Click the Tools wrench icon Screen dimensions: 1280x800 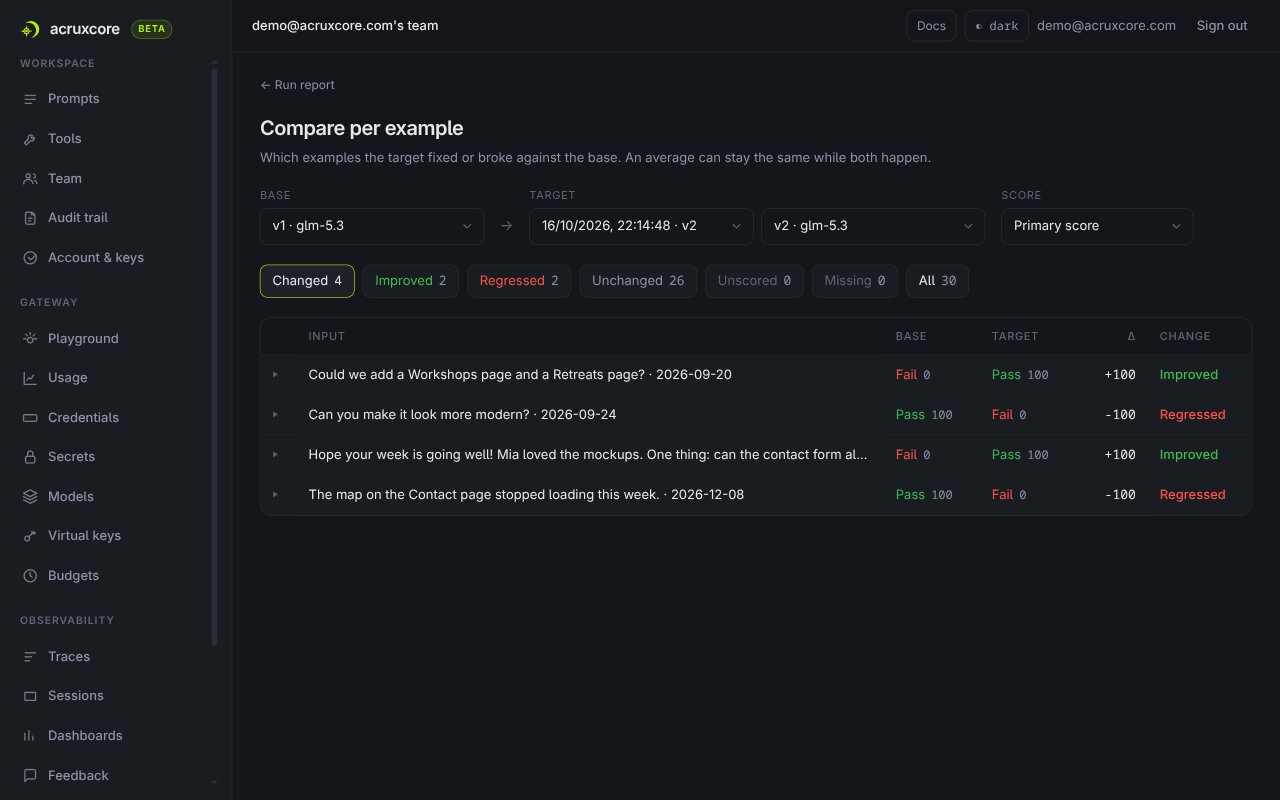[30, 139]
